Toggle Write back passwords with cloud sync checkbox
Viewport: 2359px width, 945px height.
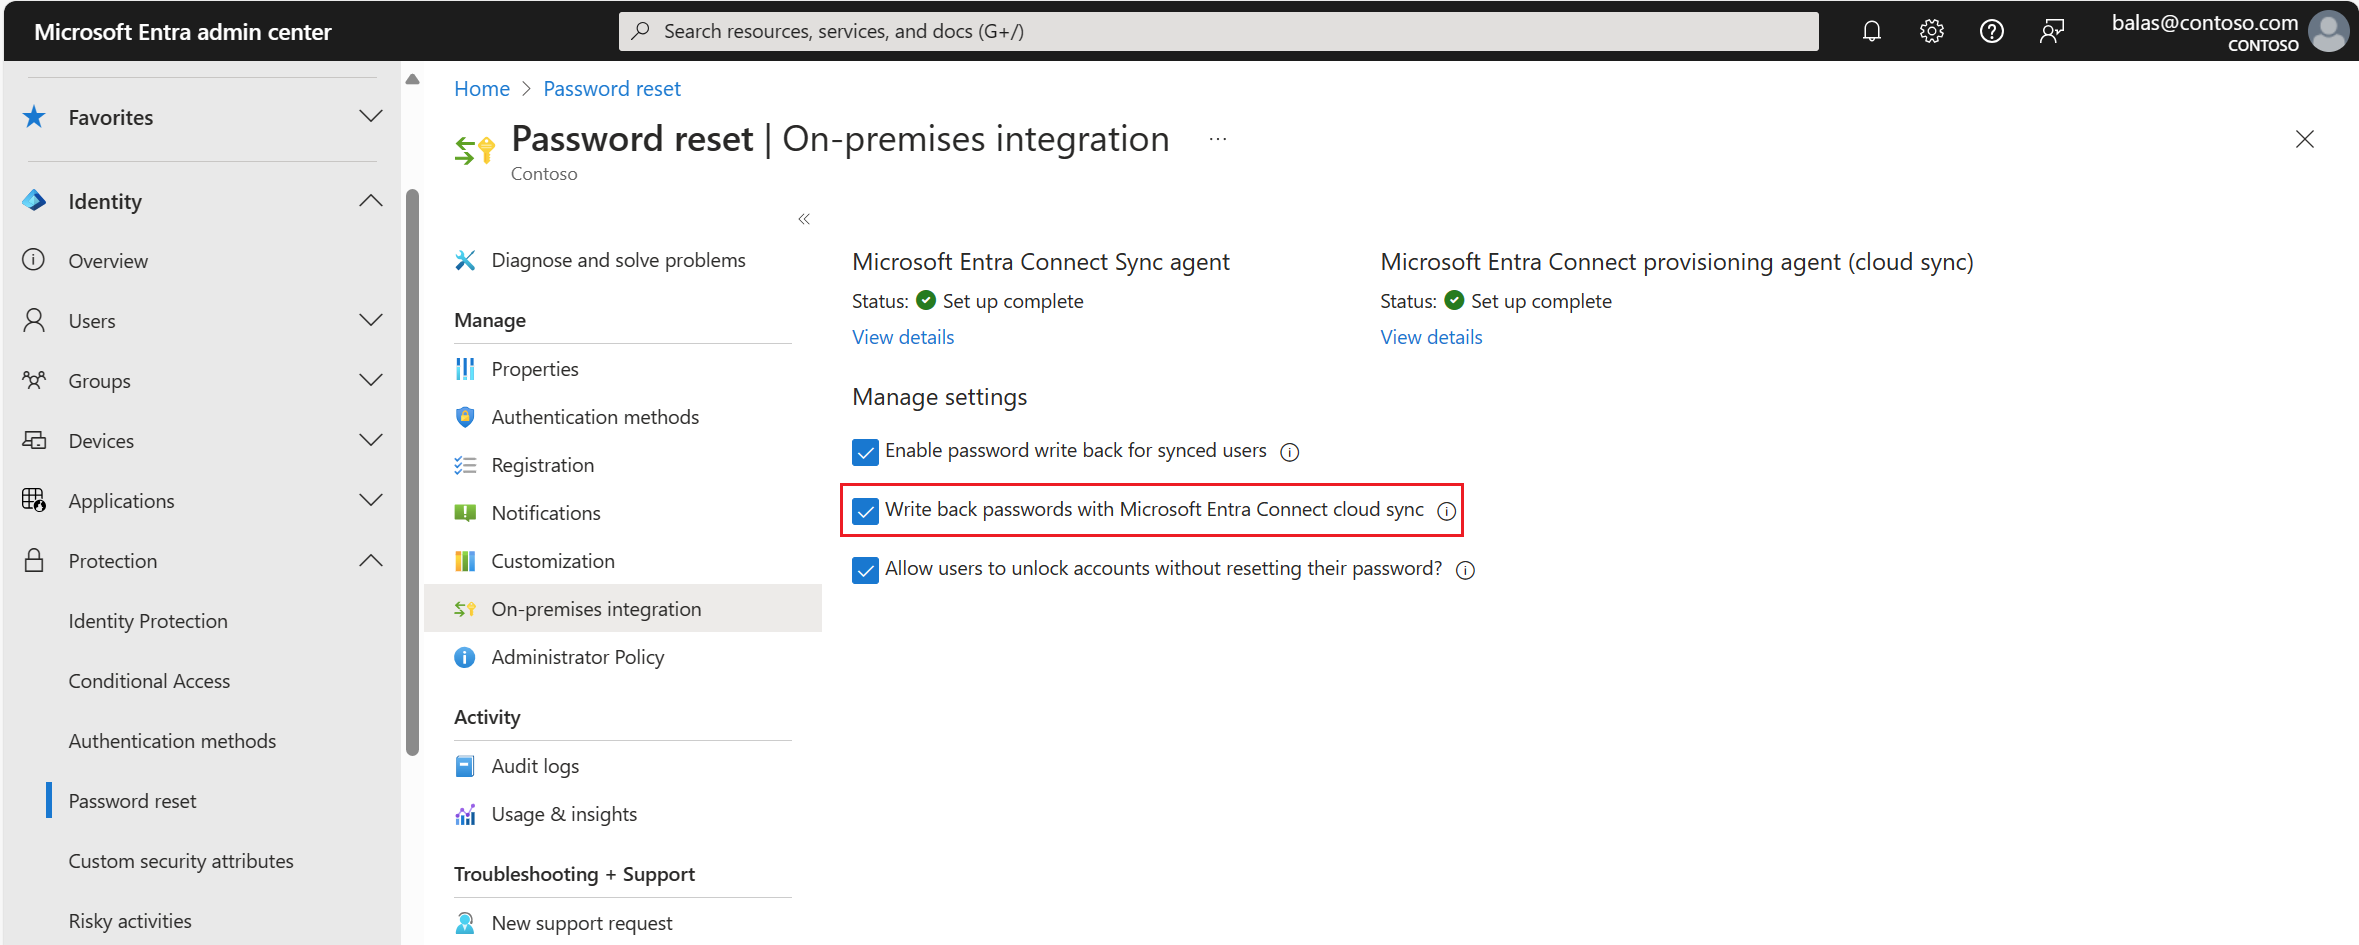pyautogui.click(x=865, y=511)
